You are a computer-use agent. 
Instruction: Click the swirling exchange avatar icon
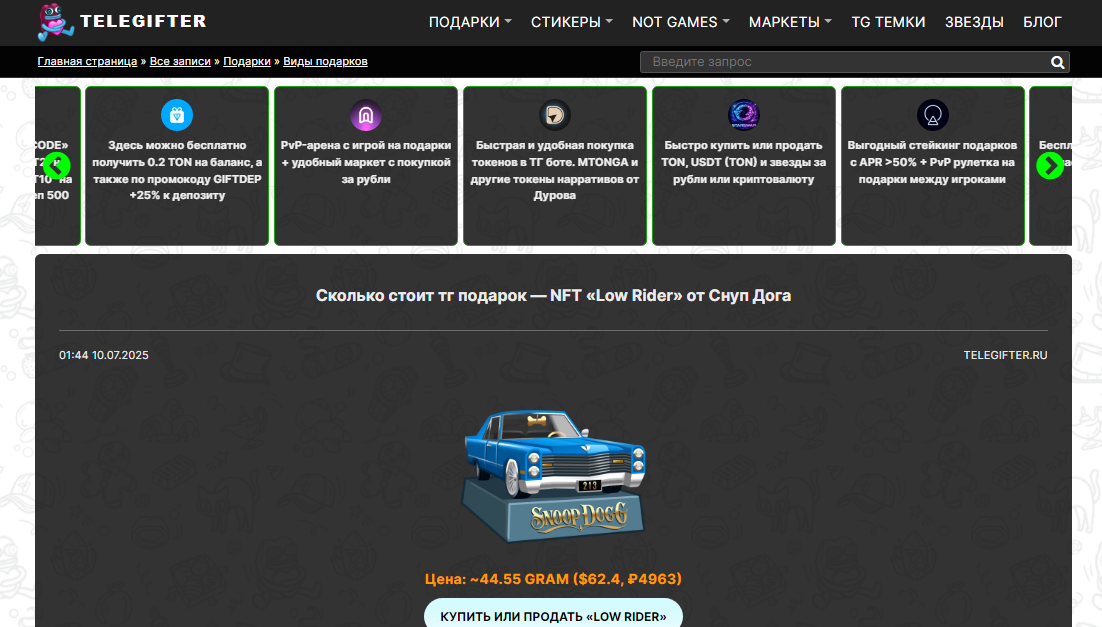click(x=744, y=115)
